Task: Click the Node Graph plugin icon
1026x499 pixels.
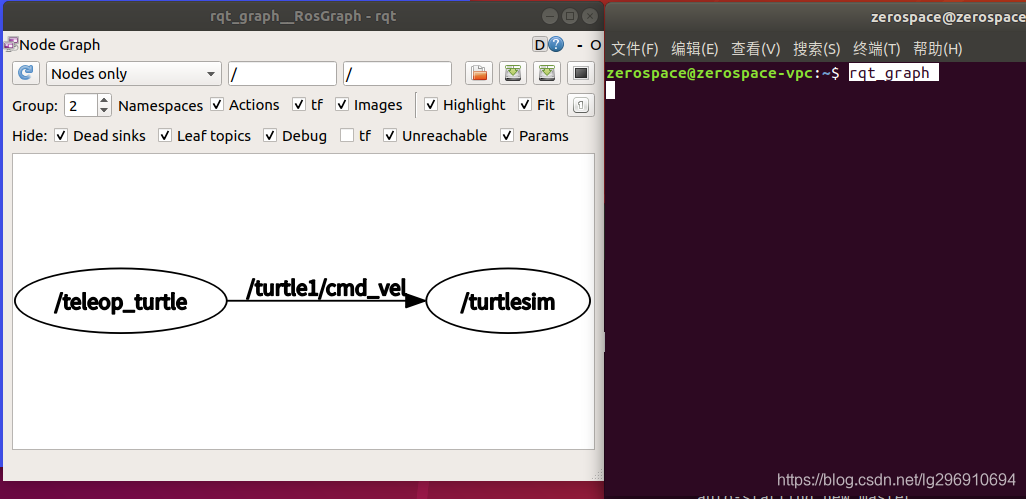Action: (11, 44)
